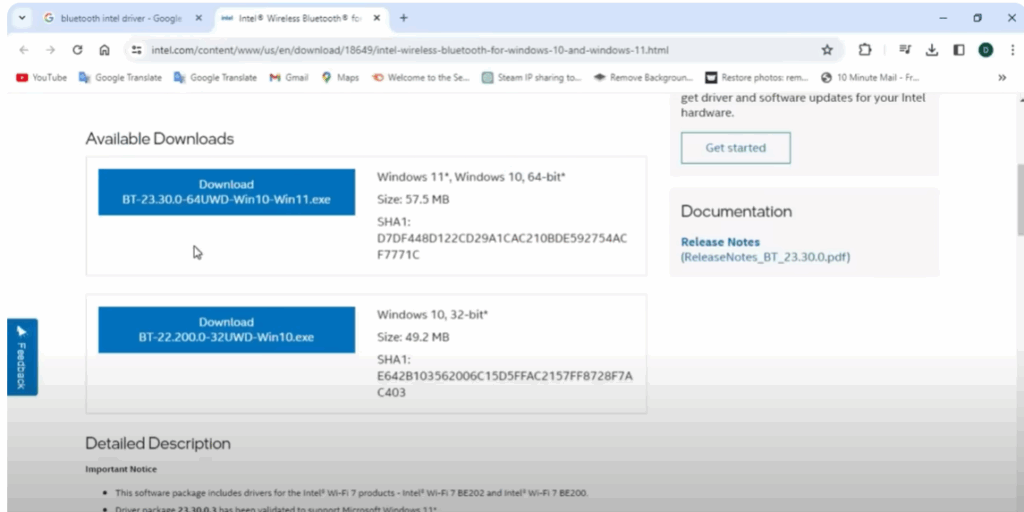The width and height of the screenshot is (1024, 512).
Task: Download BT-23.30.0-64UWD-Win10-Win11.exe
Action: [x=226, y=191]
